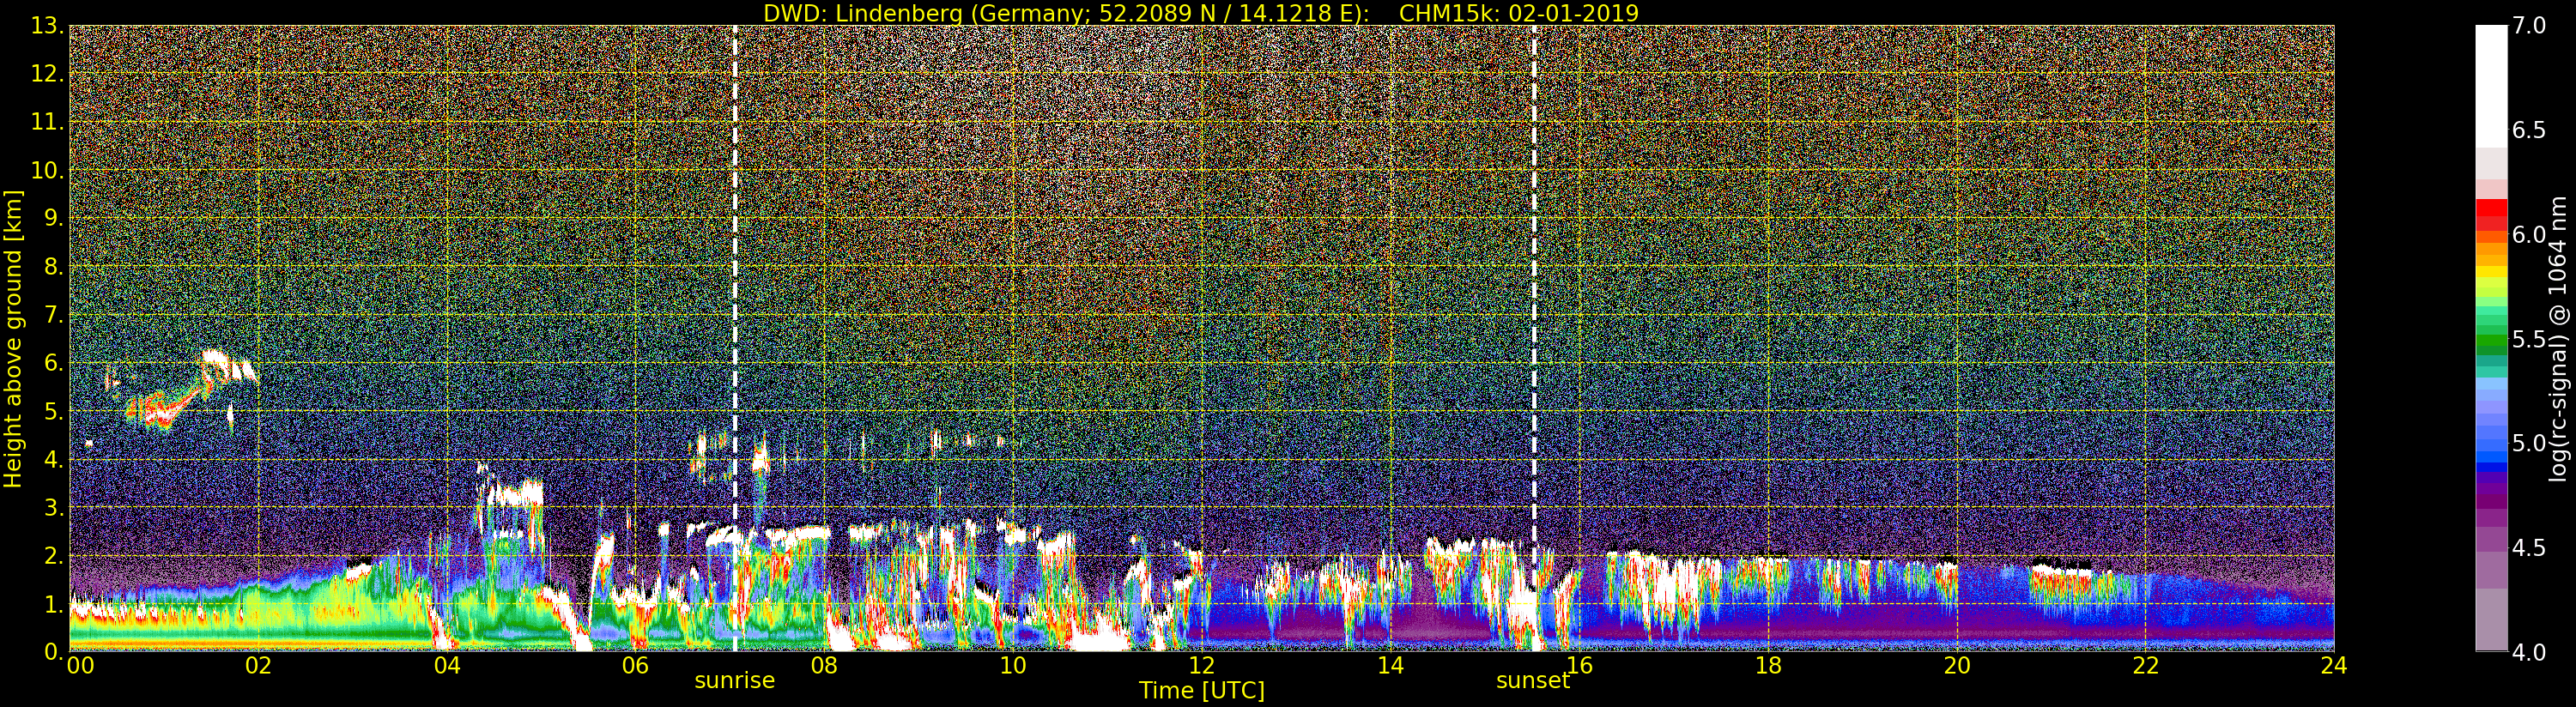Click the "7.0" colorbar tick label
The image size is (2576, 707).
pyautogui.click(x=2530, y=26)
